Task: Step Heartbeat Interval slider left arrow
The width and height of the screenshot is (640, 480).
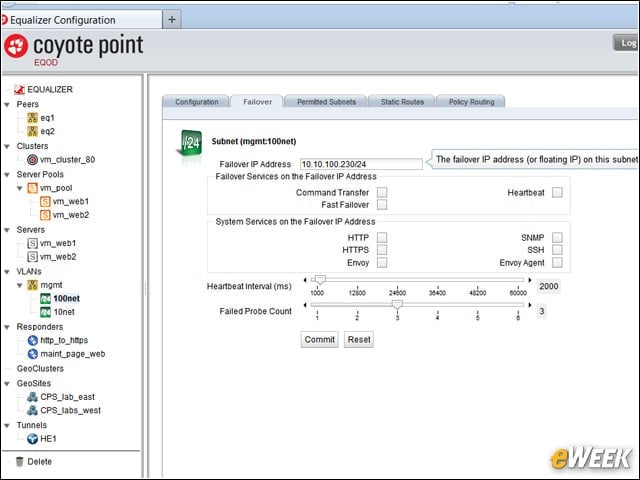Action: [x=305, y=280]
